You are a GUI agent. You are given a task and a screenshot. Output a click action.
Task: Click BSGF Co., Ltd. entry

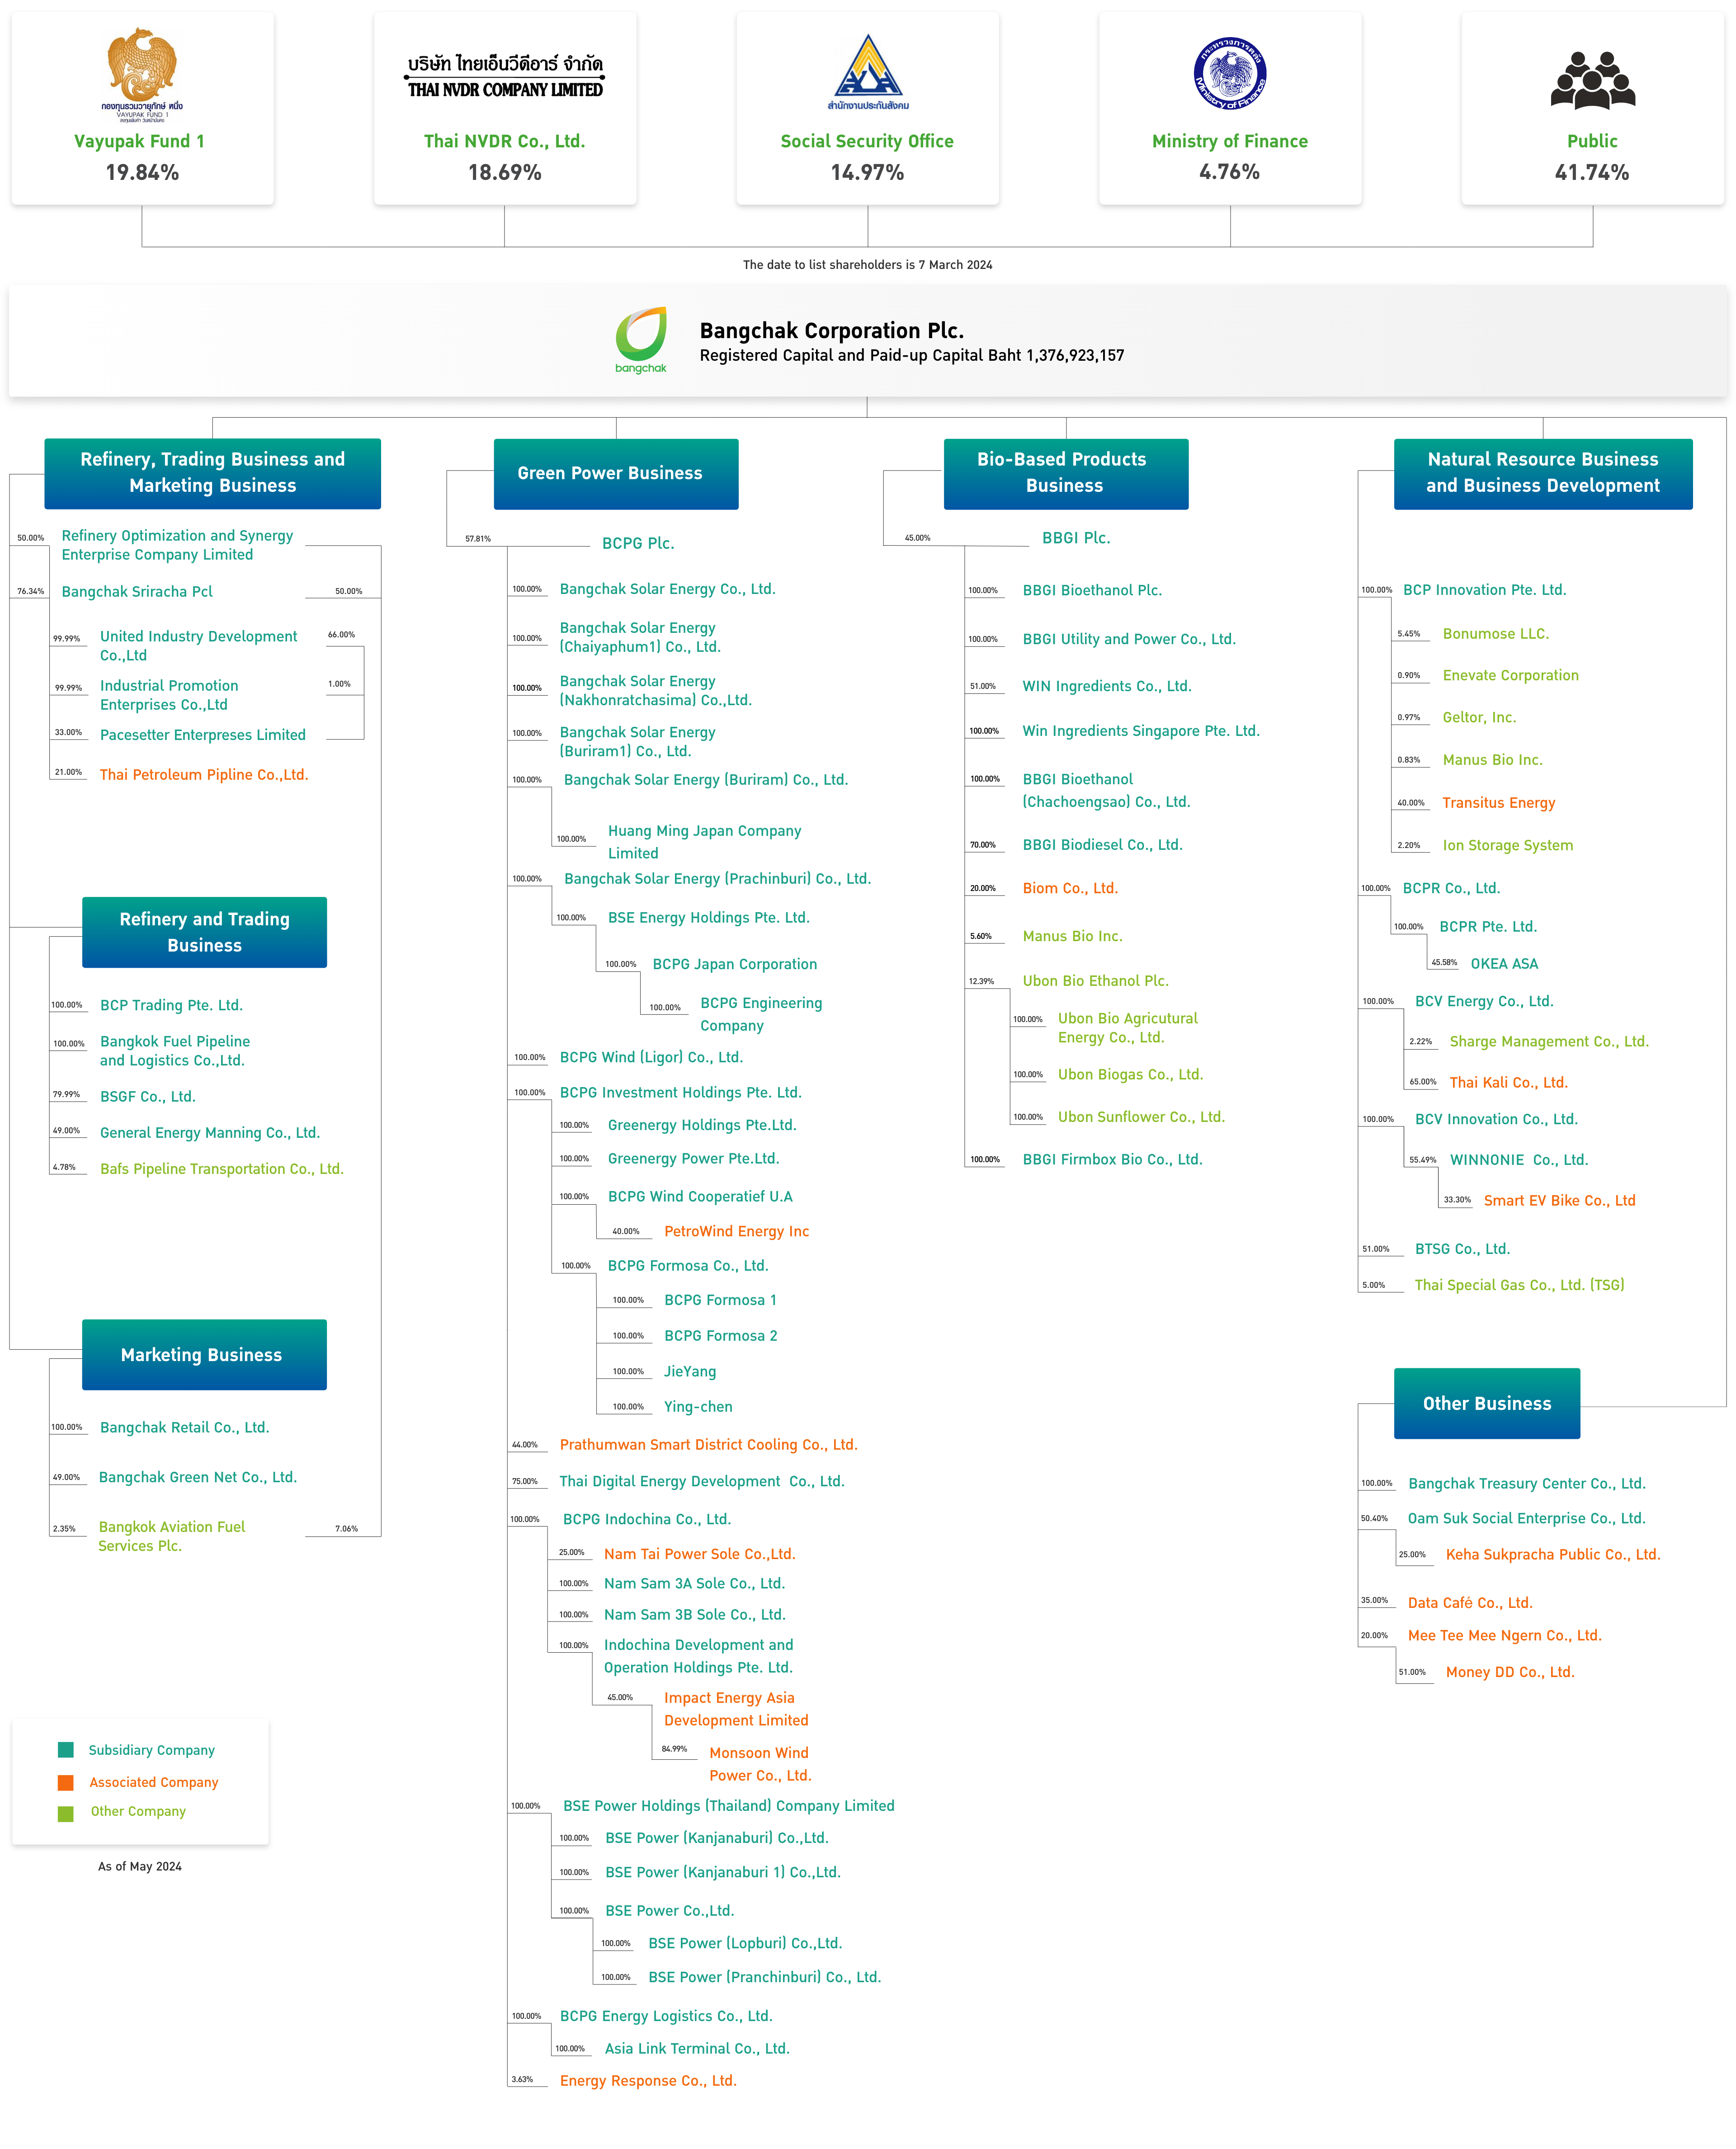click(x=147, y=1096)
